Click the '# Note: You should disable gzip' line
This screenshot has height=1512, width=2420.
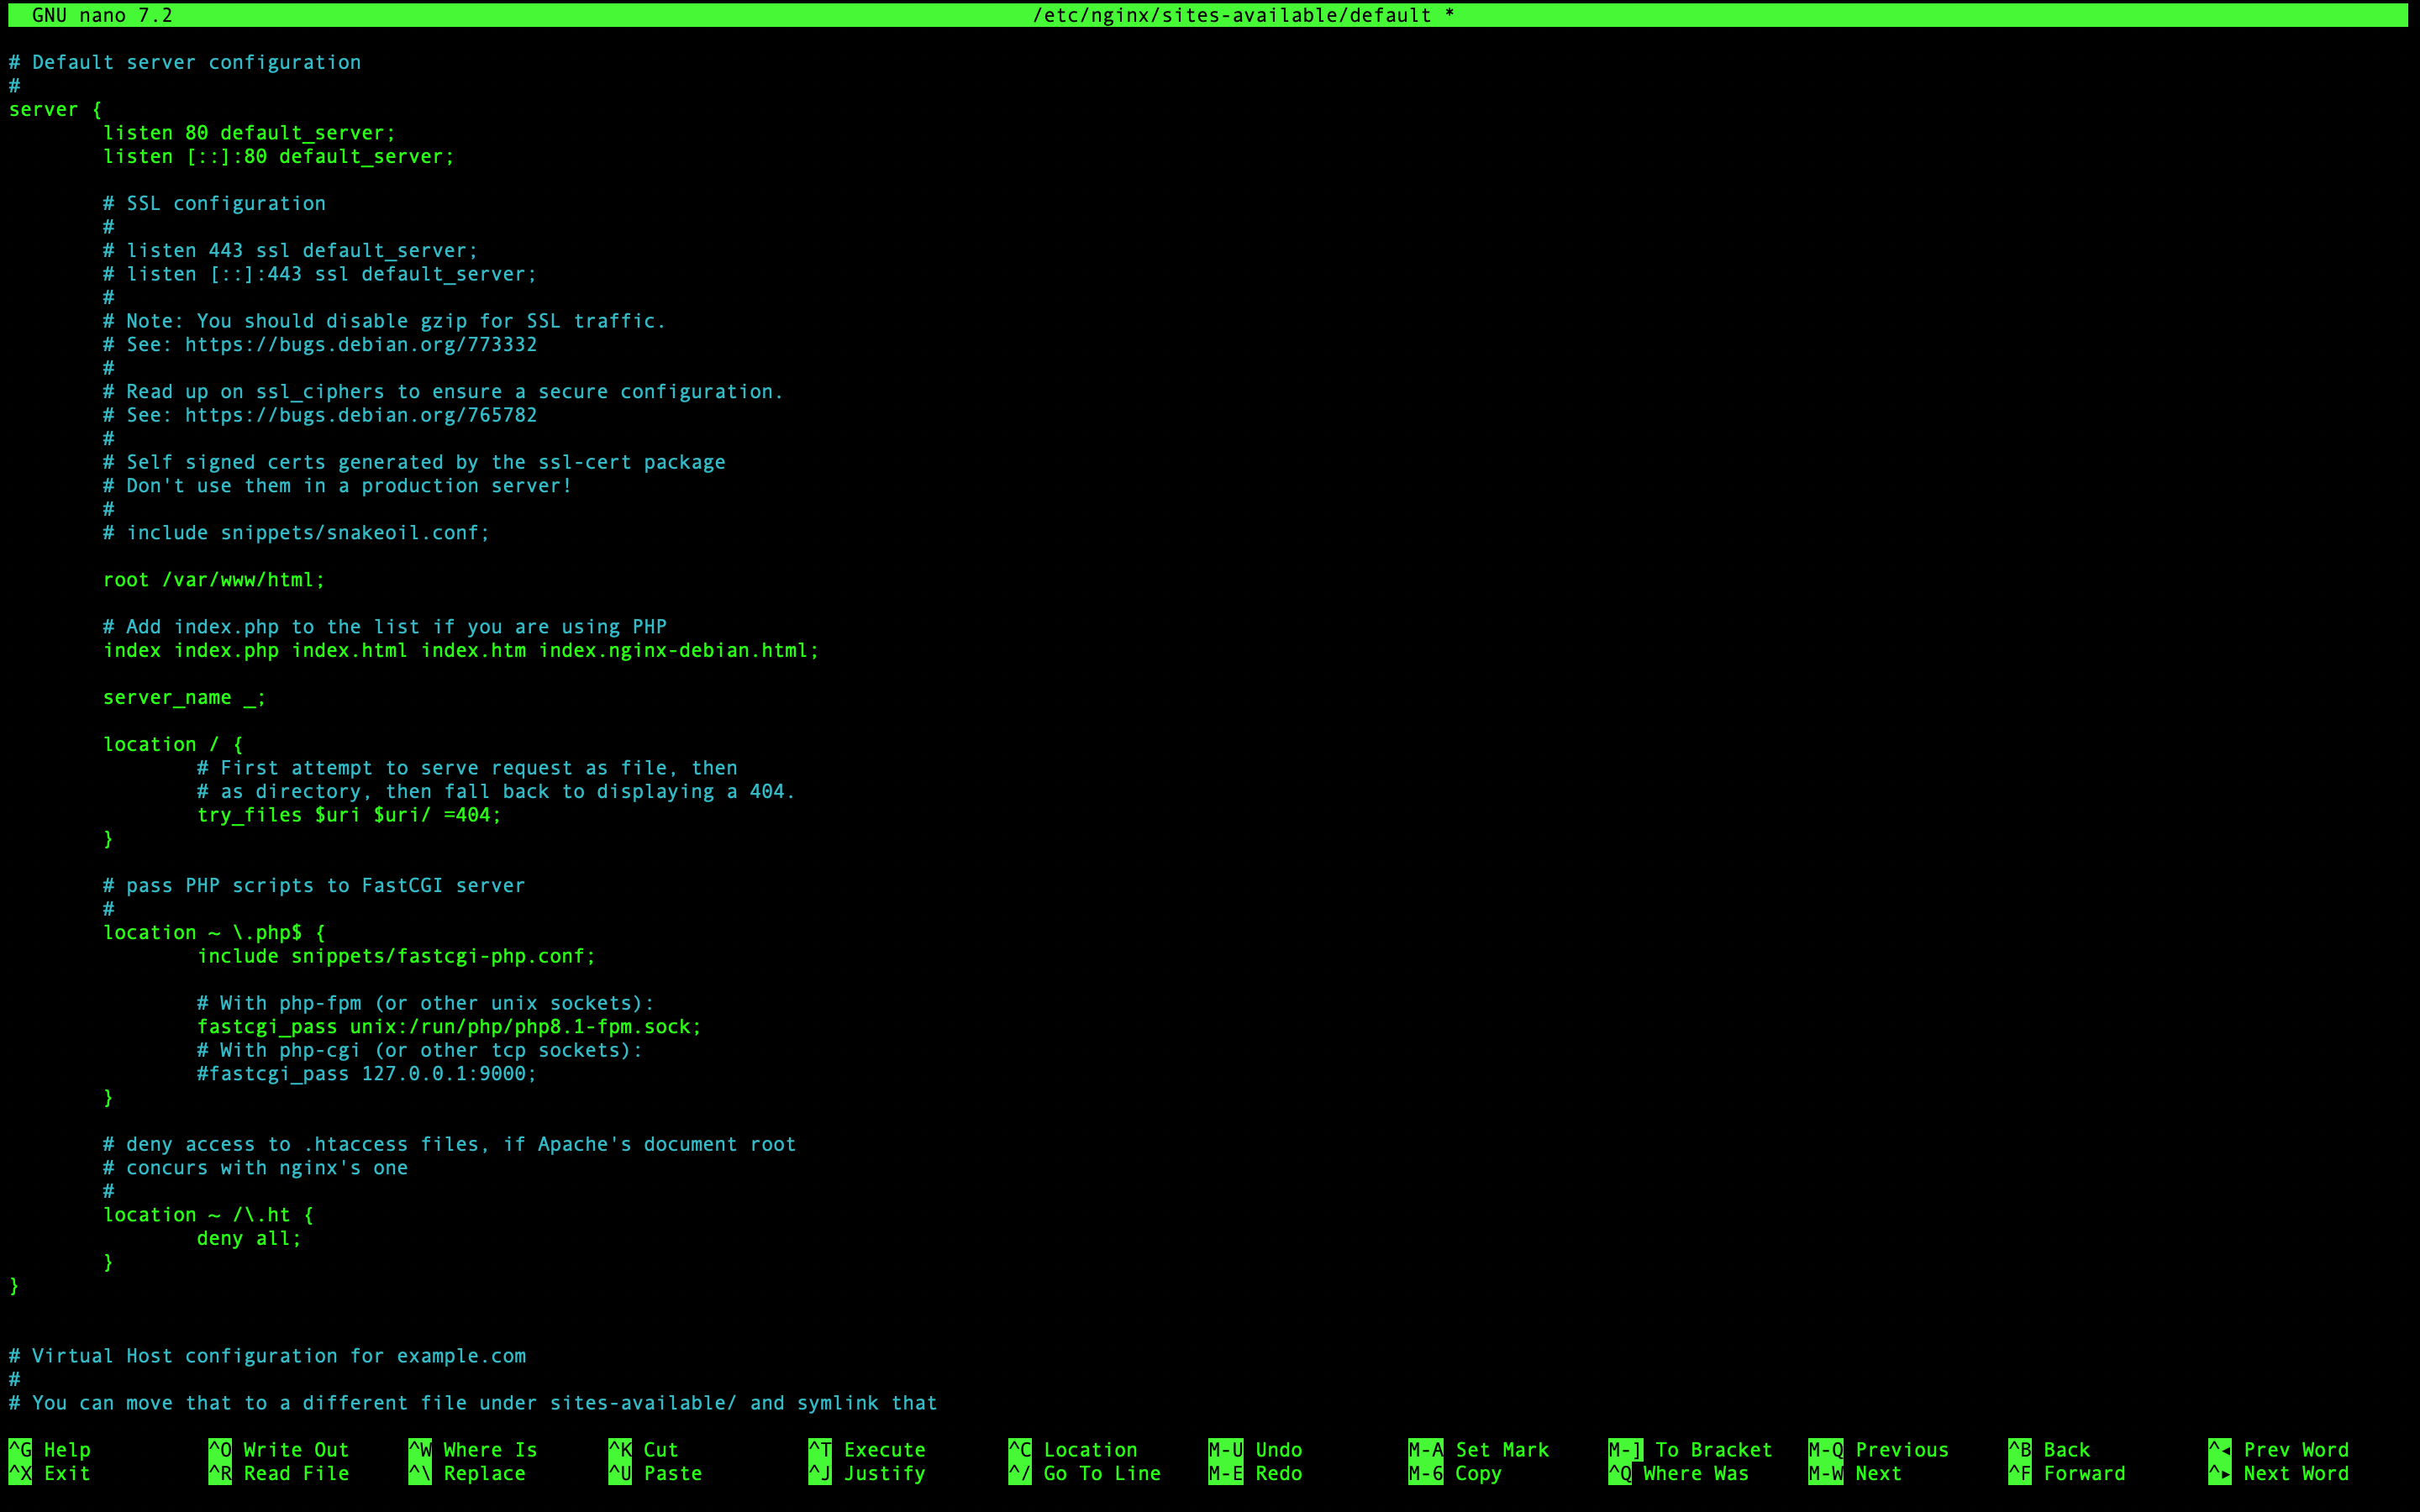[x=385, y=321]
